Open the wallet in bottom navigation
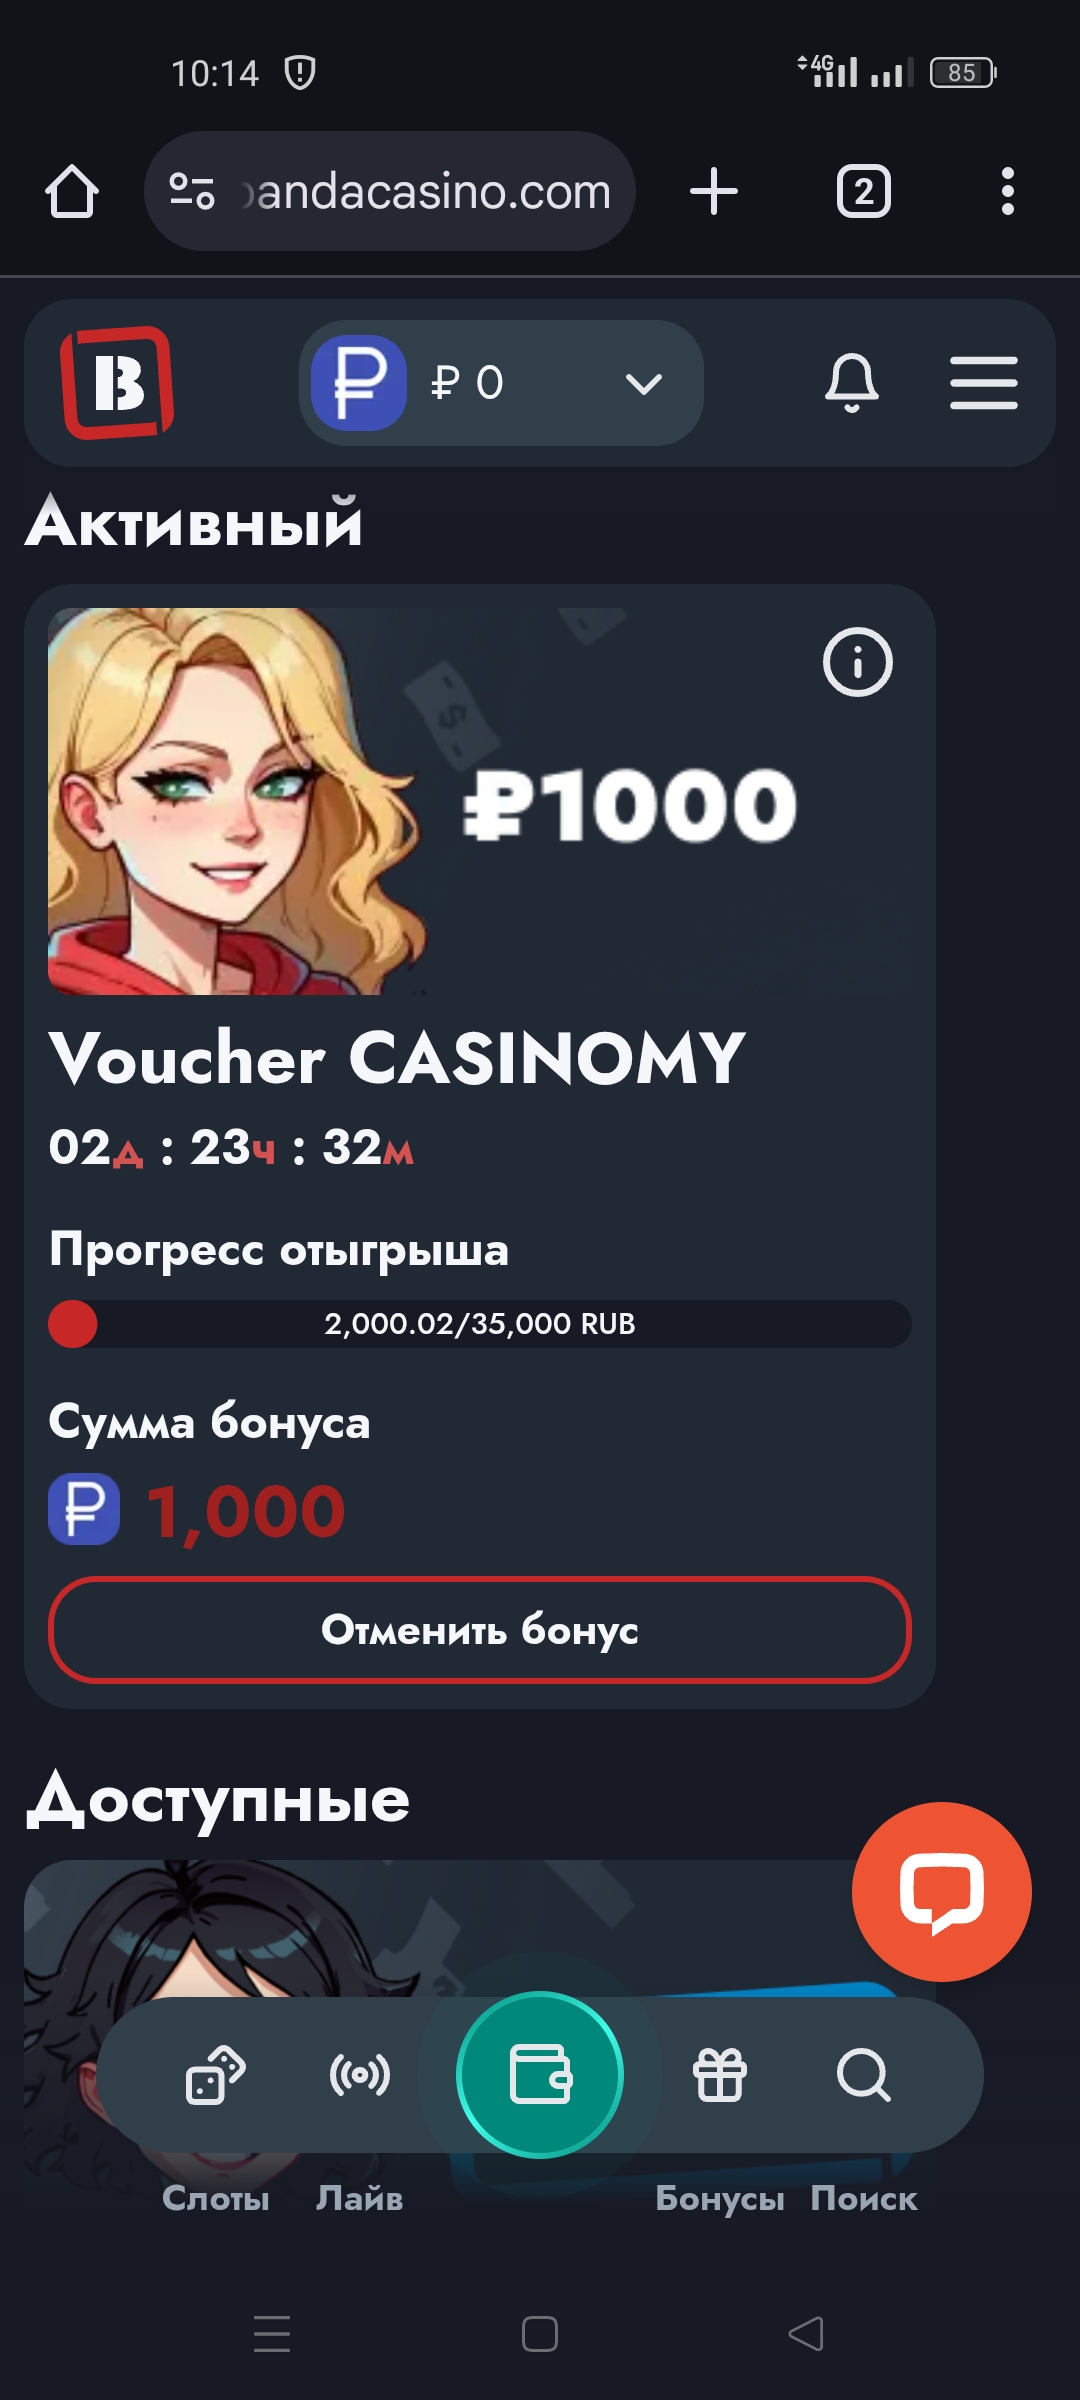 540,2074
